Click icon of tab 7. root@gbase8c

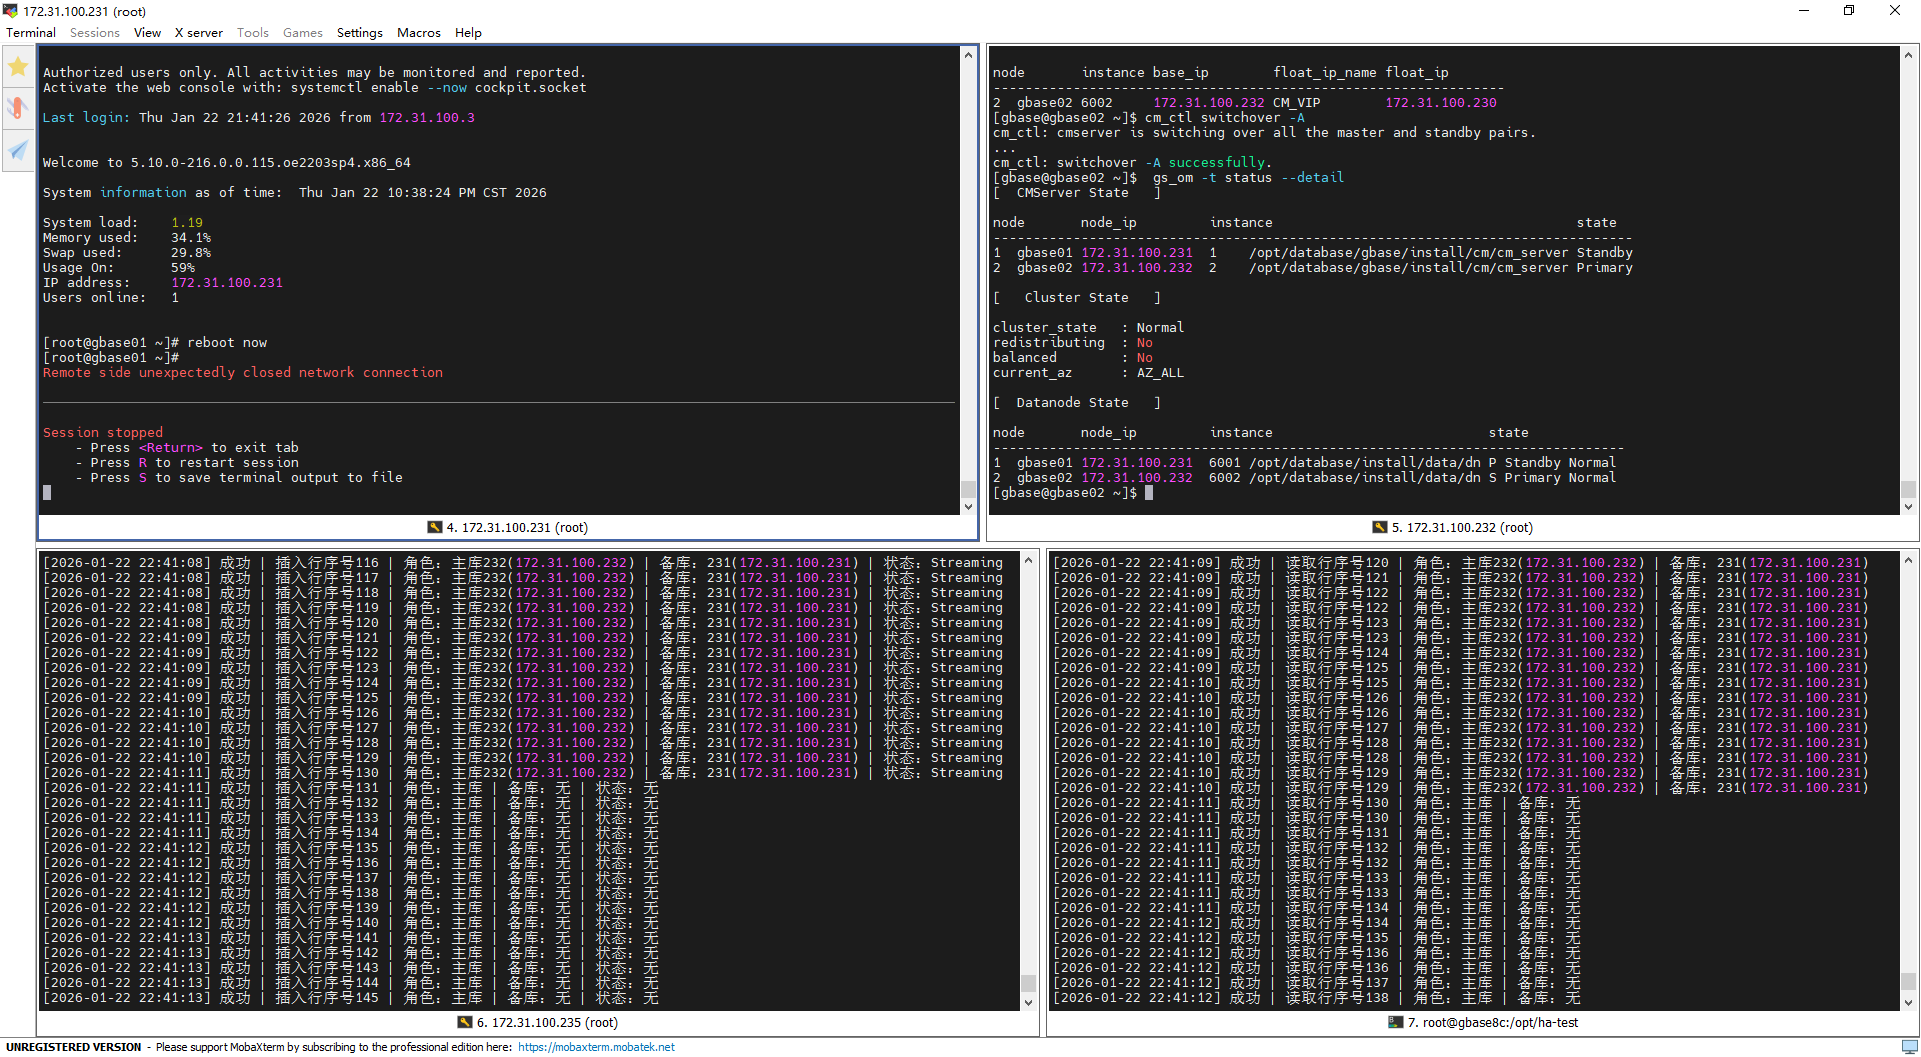[1395, 1022]
